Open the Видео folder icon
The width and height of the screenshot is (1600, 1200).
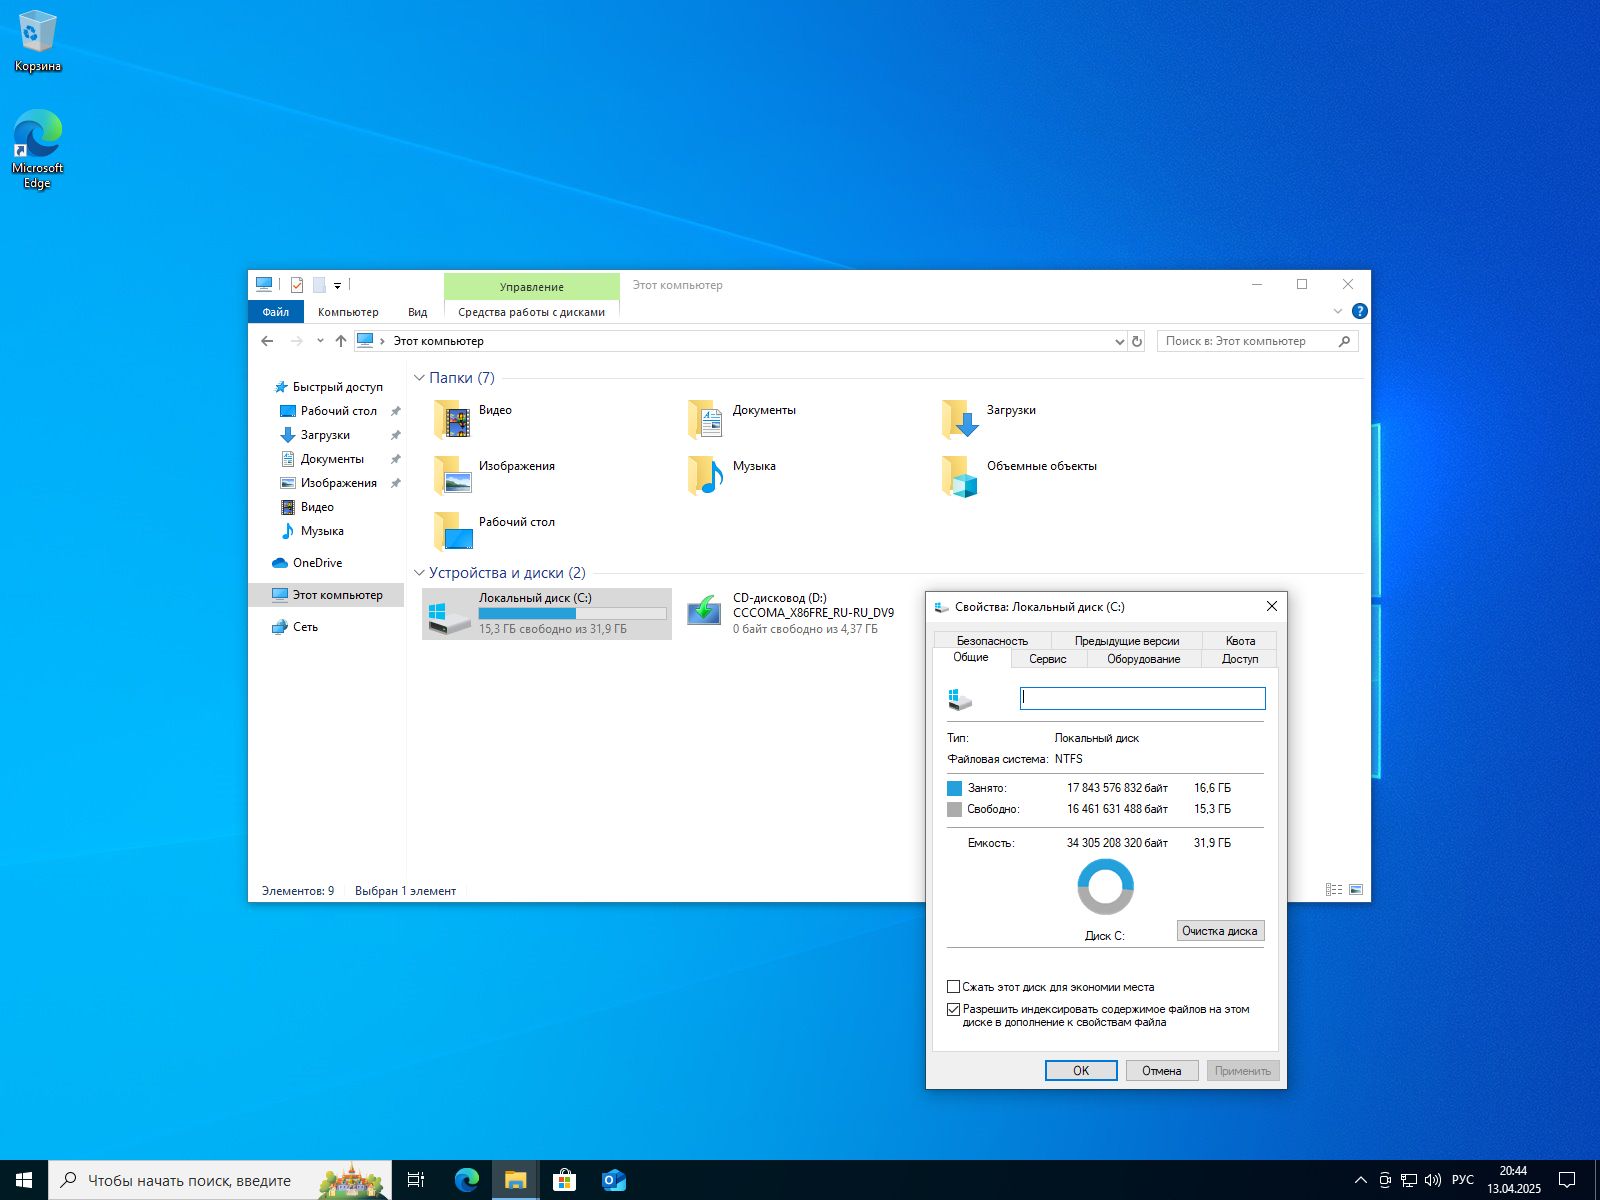453,421
